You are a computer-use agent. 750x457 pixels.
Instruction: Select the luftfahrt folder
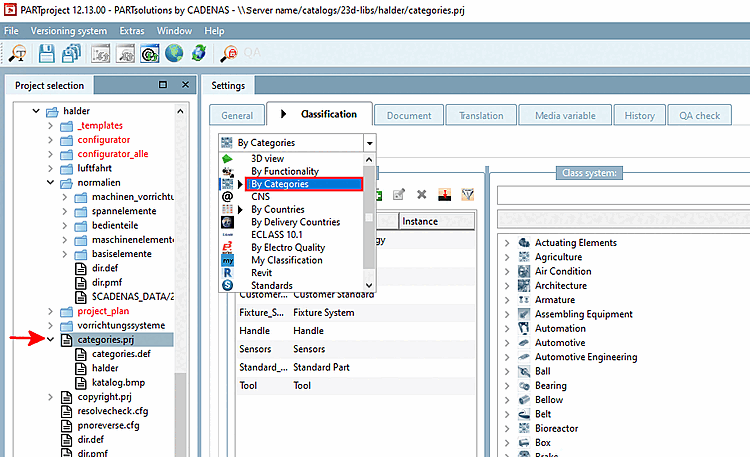point(94,168)
